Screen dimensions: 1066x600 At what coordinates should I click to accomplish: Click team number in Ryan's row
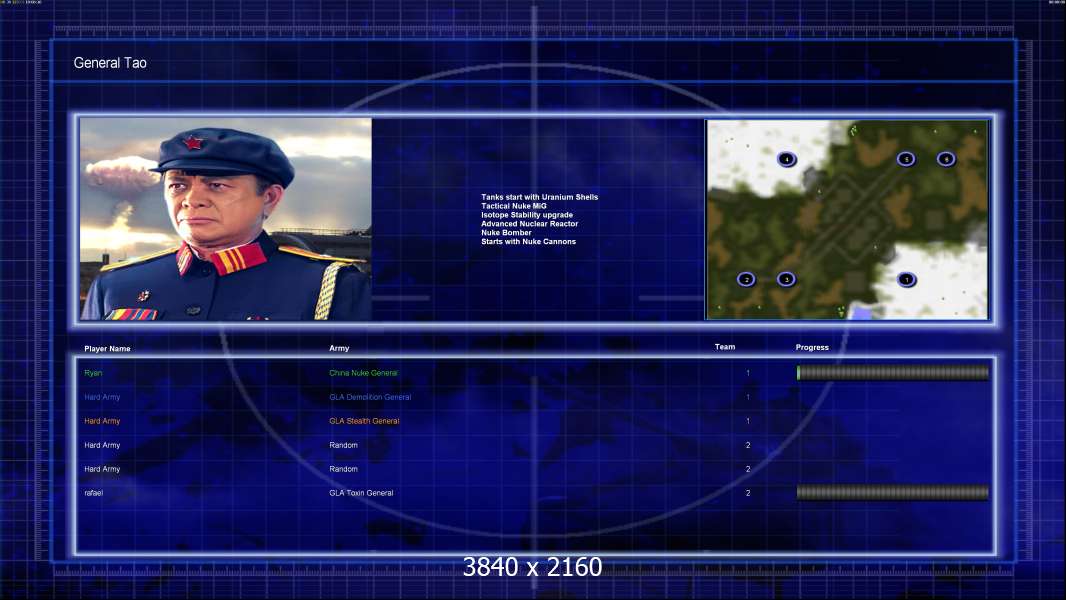pos(748,373)
